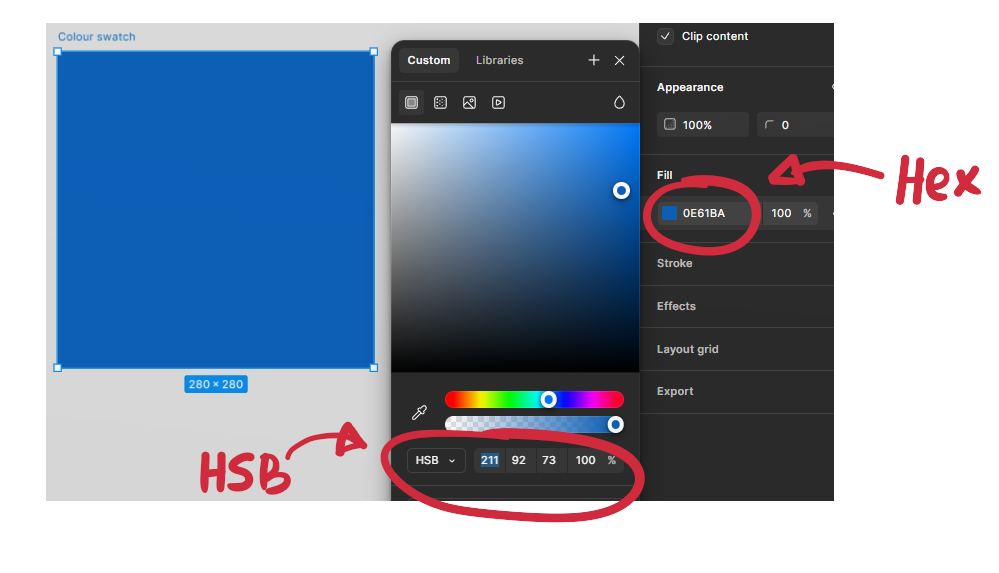Select the blue square on the canvas

[x=215, y=210]
